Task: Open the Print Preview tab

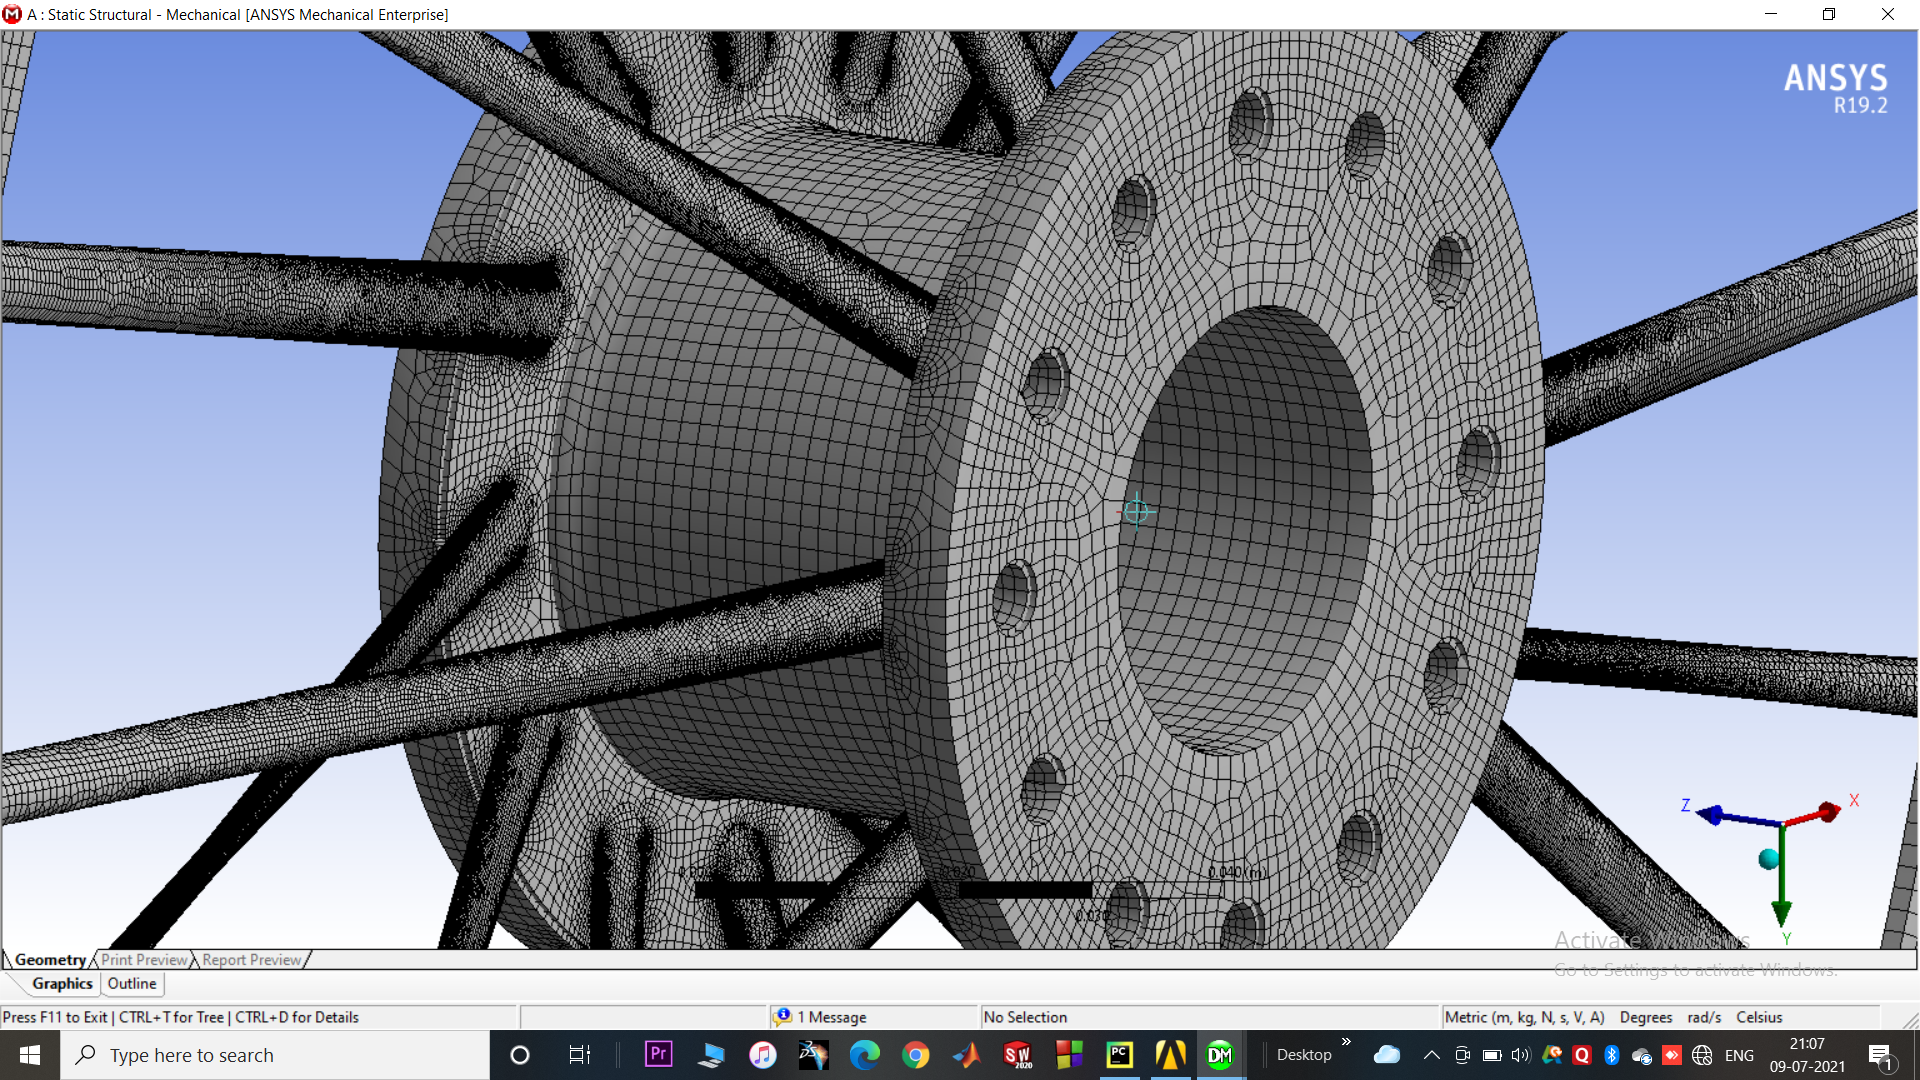Action: (144, 960)
